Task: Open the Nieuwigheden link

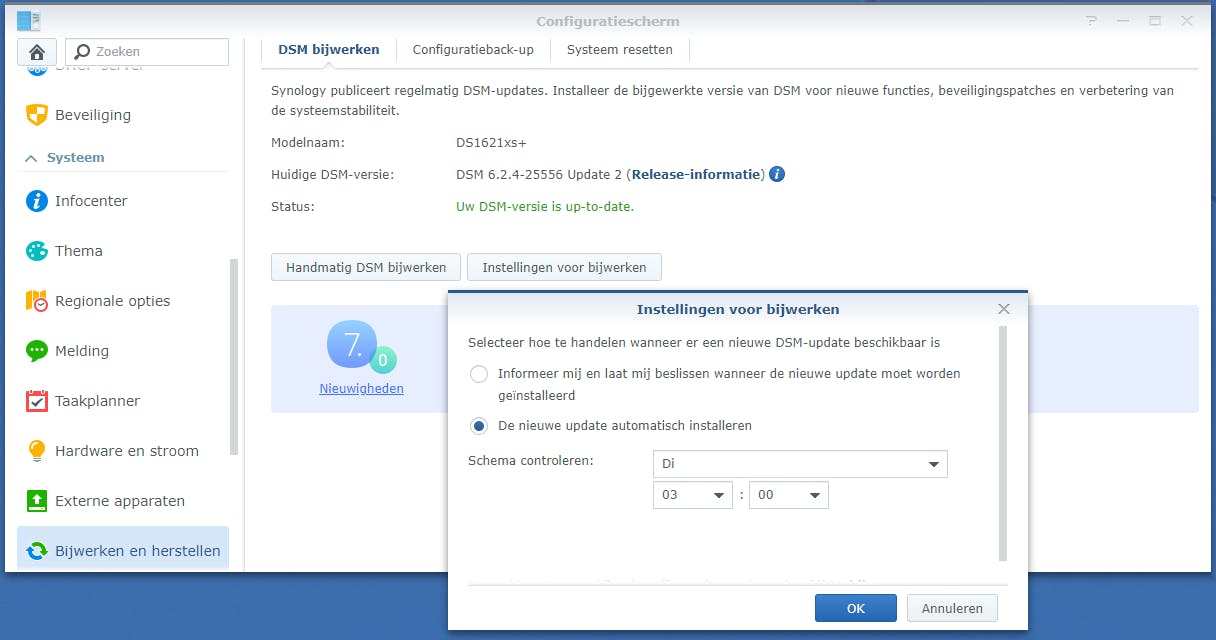Action: 362,388
